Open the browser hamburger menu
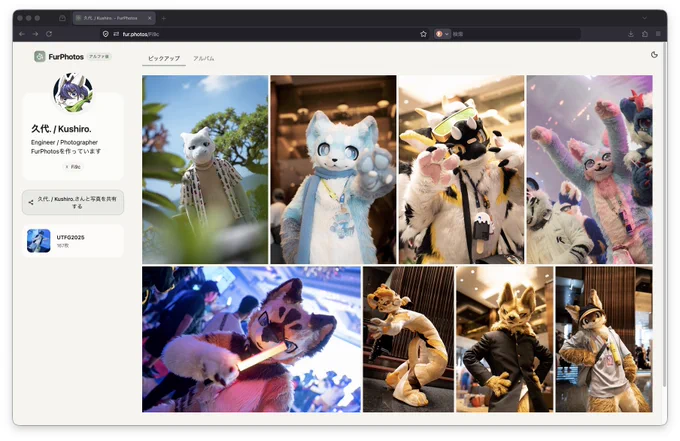The height and width of the screenshot is (441, 680). click(658, 34)
